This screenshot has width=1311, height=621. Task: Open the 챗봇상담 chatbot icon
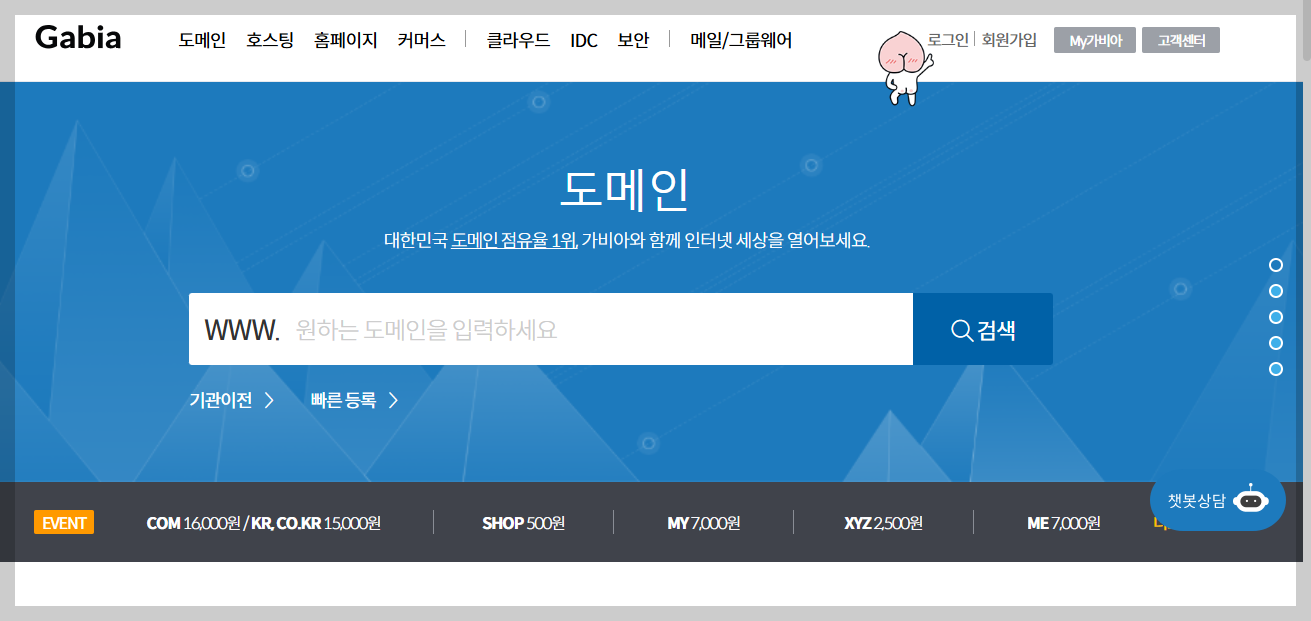[x=1217, y=501]
